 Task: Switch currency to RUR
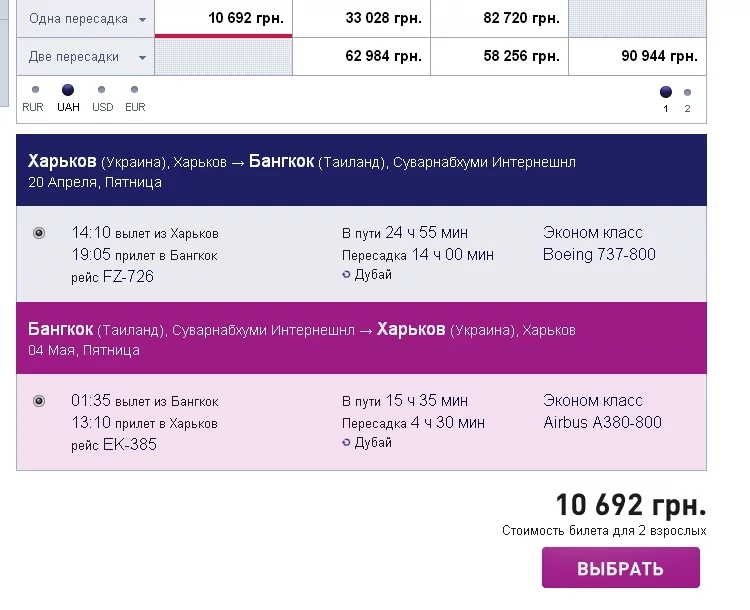coord(35,90)
